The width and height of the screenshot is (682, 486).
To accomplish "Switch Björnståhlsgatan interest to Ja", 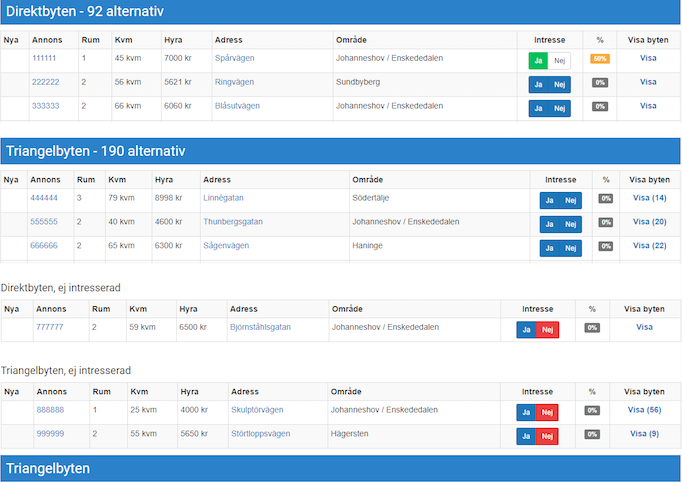I will [x=526, y=329].
